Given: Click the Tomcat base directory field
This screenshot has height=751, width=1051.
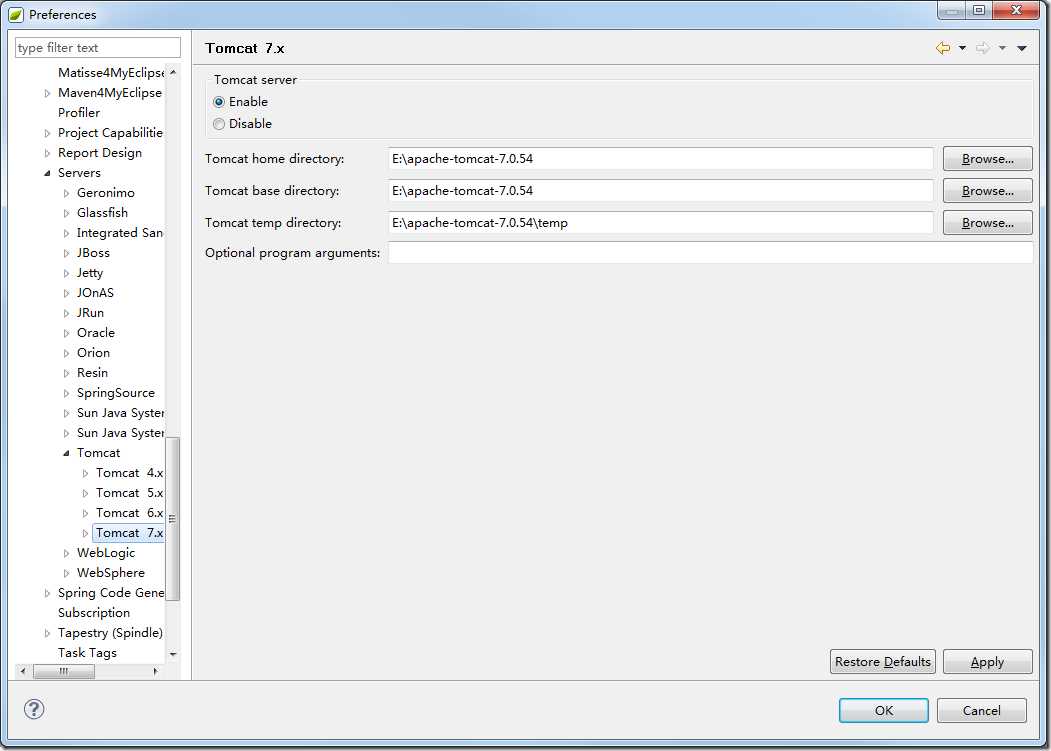Looking at the screenshot, I should [660, 191].
